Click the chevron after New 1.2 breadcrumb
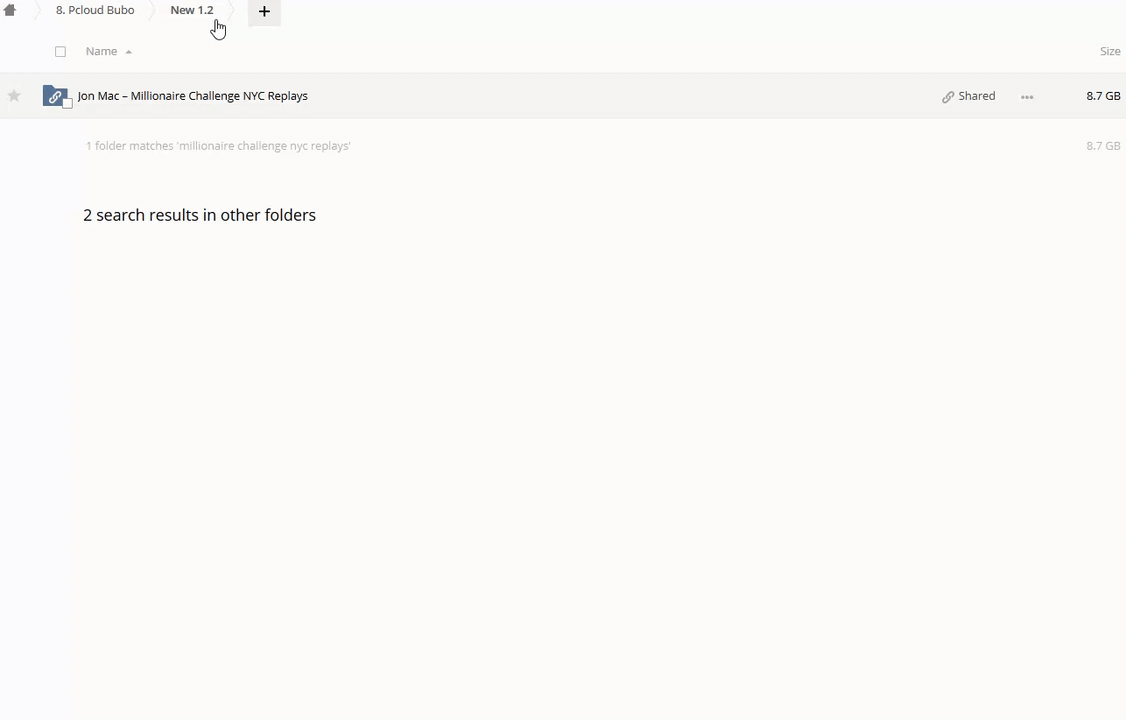 pyautogui.click(x=231, y=11)
